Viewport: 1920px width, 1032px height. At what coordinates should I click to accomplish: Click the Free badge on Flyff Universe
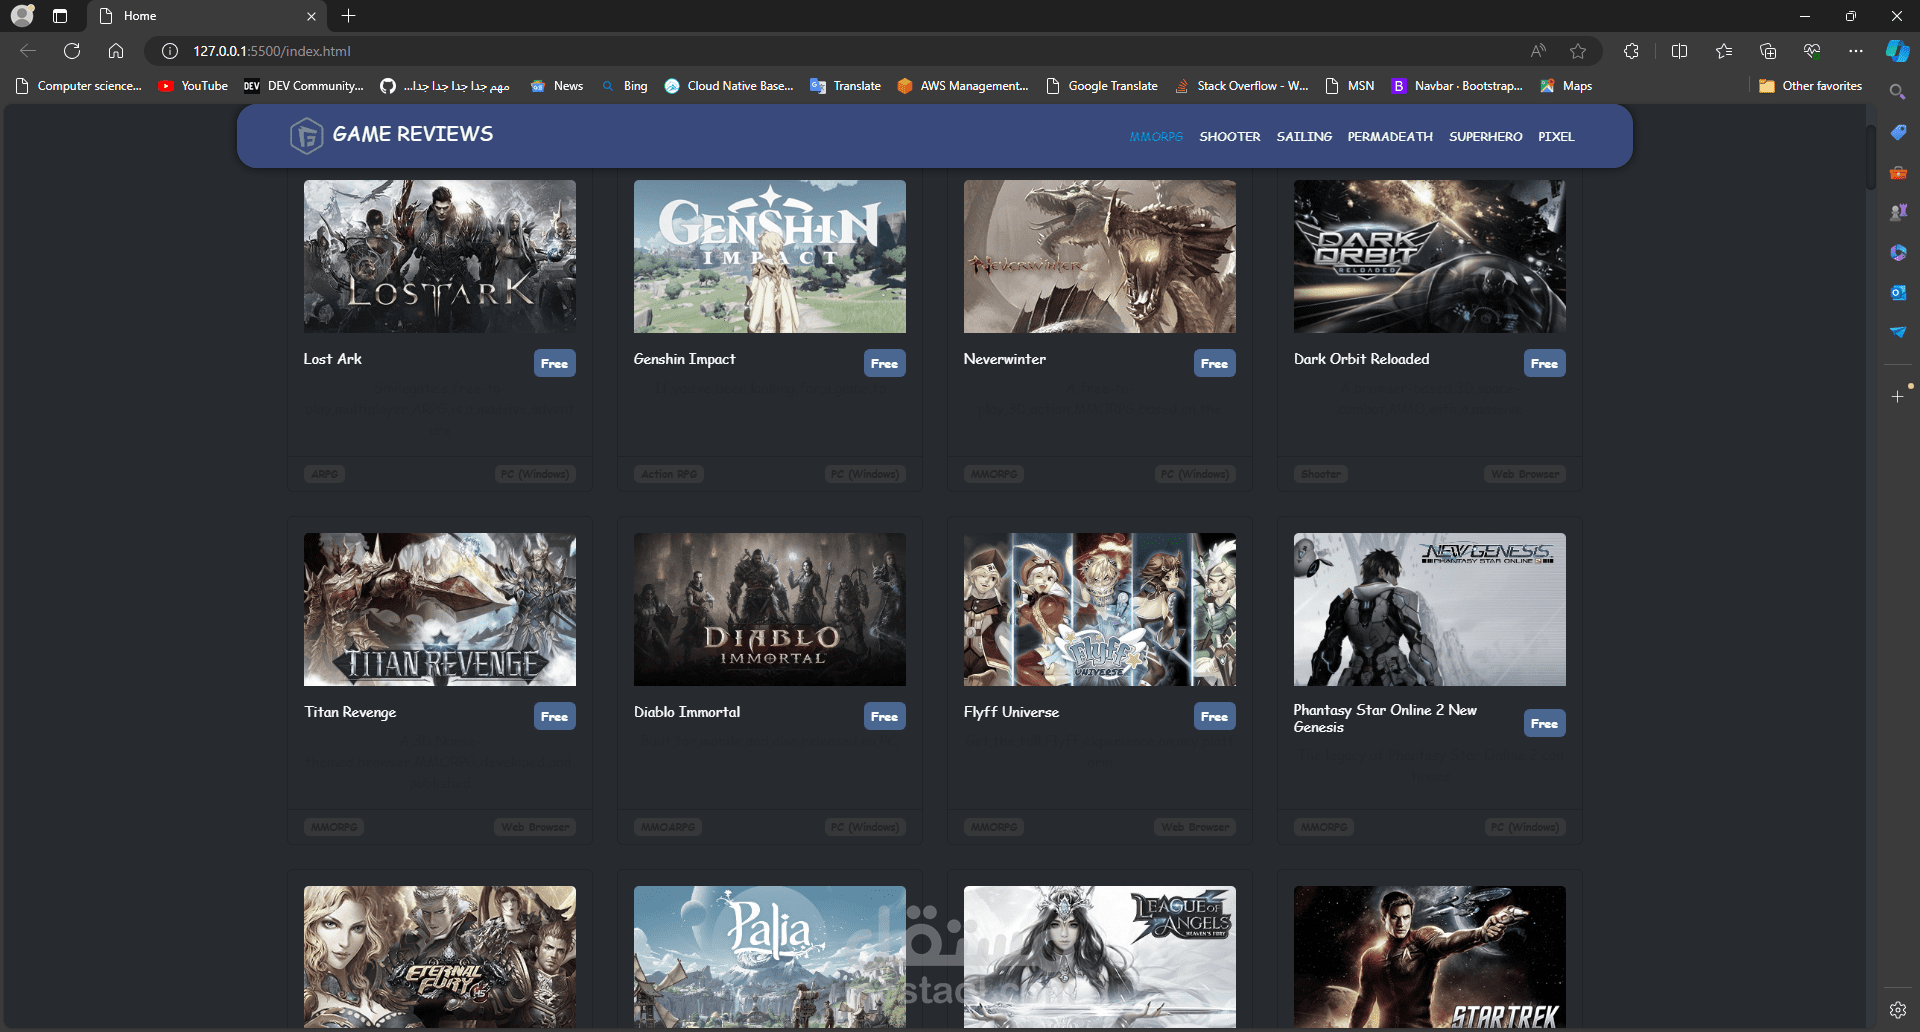click(x=1215, y=717)
